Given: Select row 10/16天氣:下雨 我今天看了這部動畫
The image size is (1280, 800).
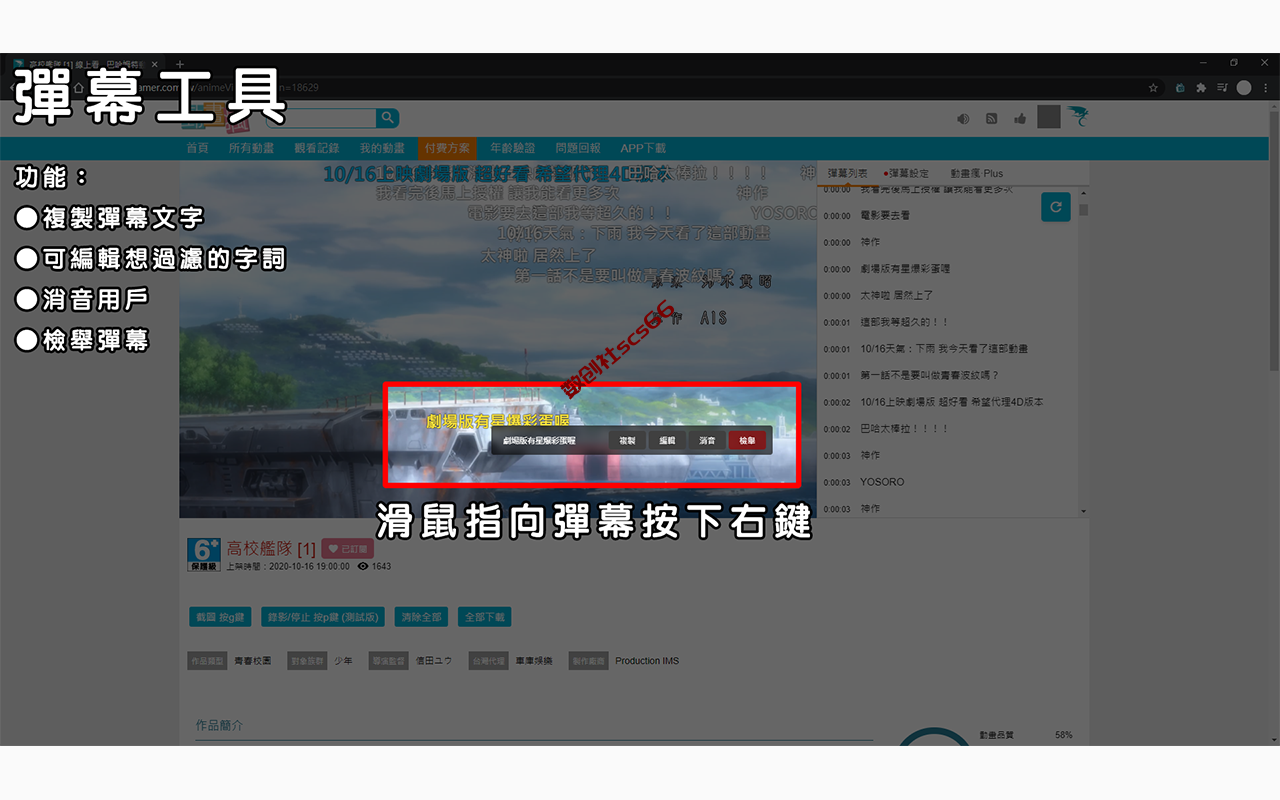Looking at the screenshot, I should (x=949, y=349).
